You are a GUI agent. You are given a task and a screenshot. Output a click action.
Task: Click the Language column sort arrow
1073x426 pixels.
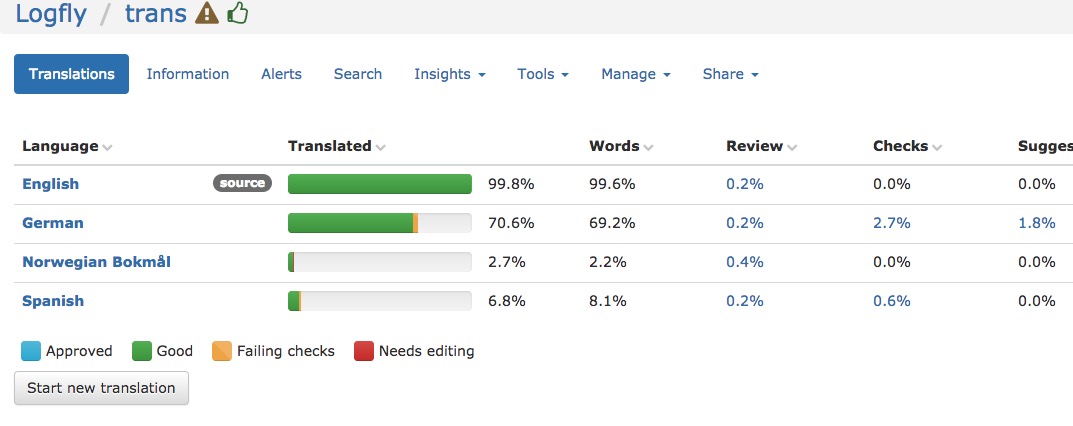pyautogui.click(x=107, y=147)
